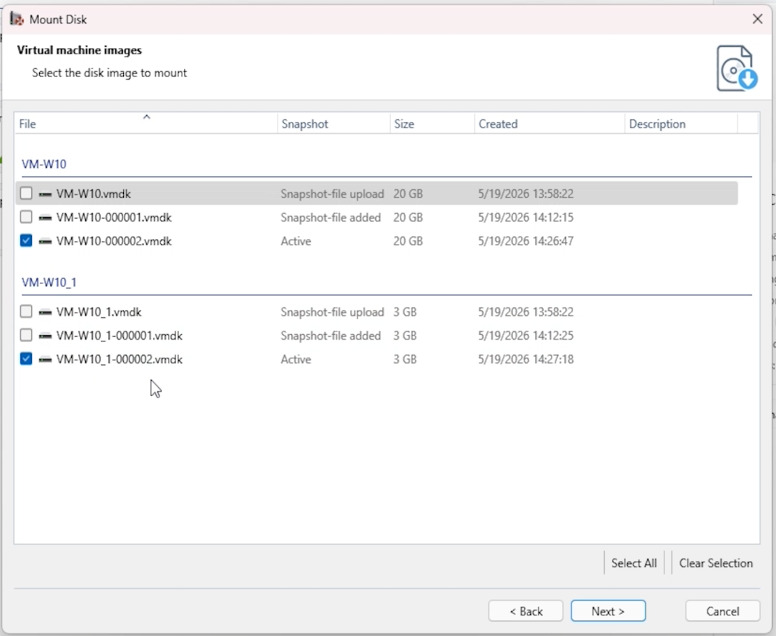Check the VM-W10-000001.vmdk checkbox
This screenshot has height=636, width=776.
tap(26, 217)
